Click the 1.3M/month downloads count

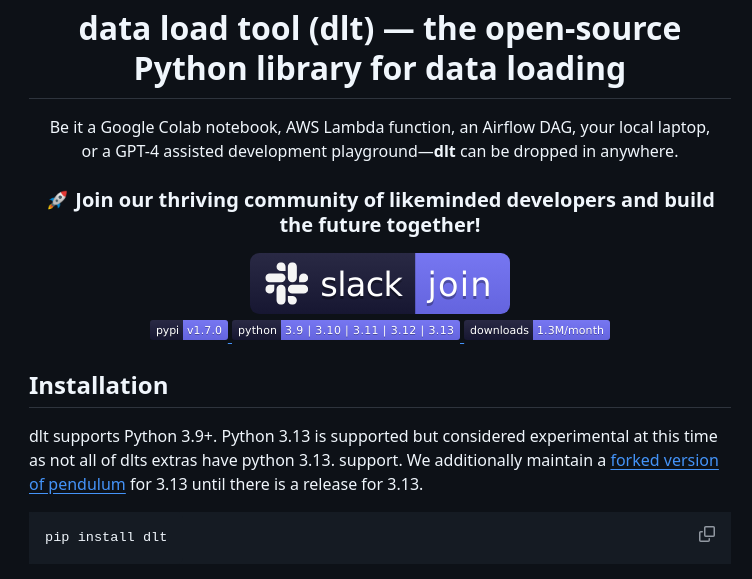coord(570,330)
